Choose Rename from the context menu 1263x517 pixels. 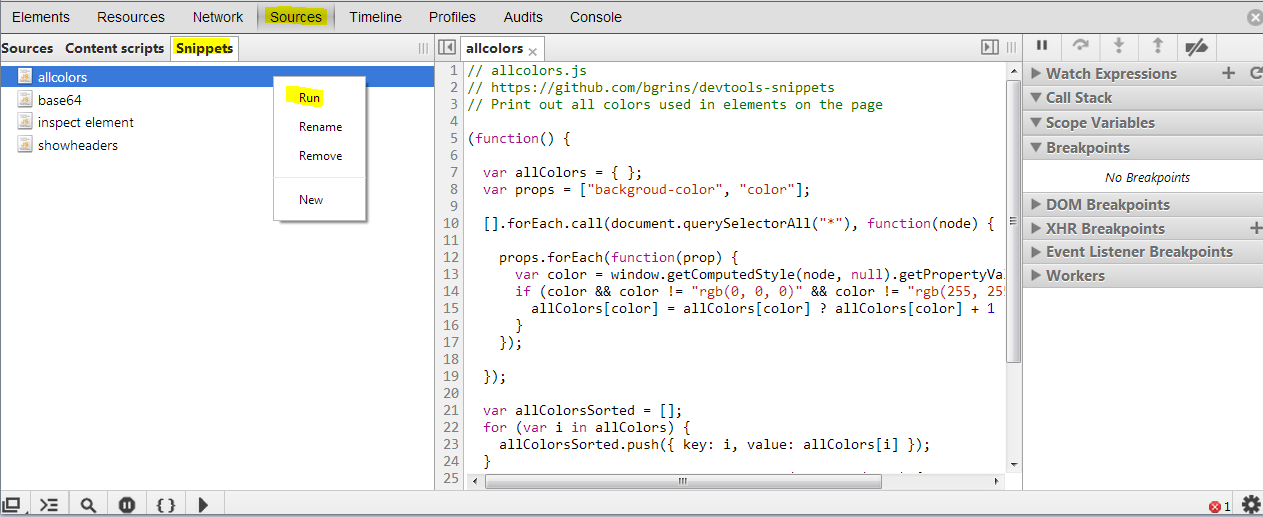319,127
